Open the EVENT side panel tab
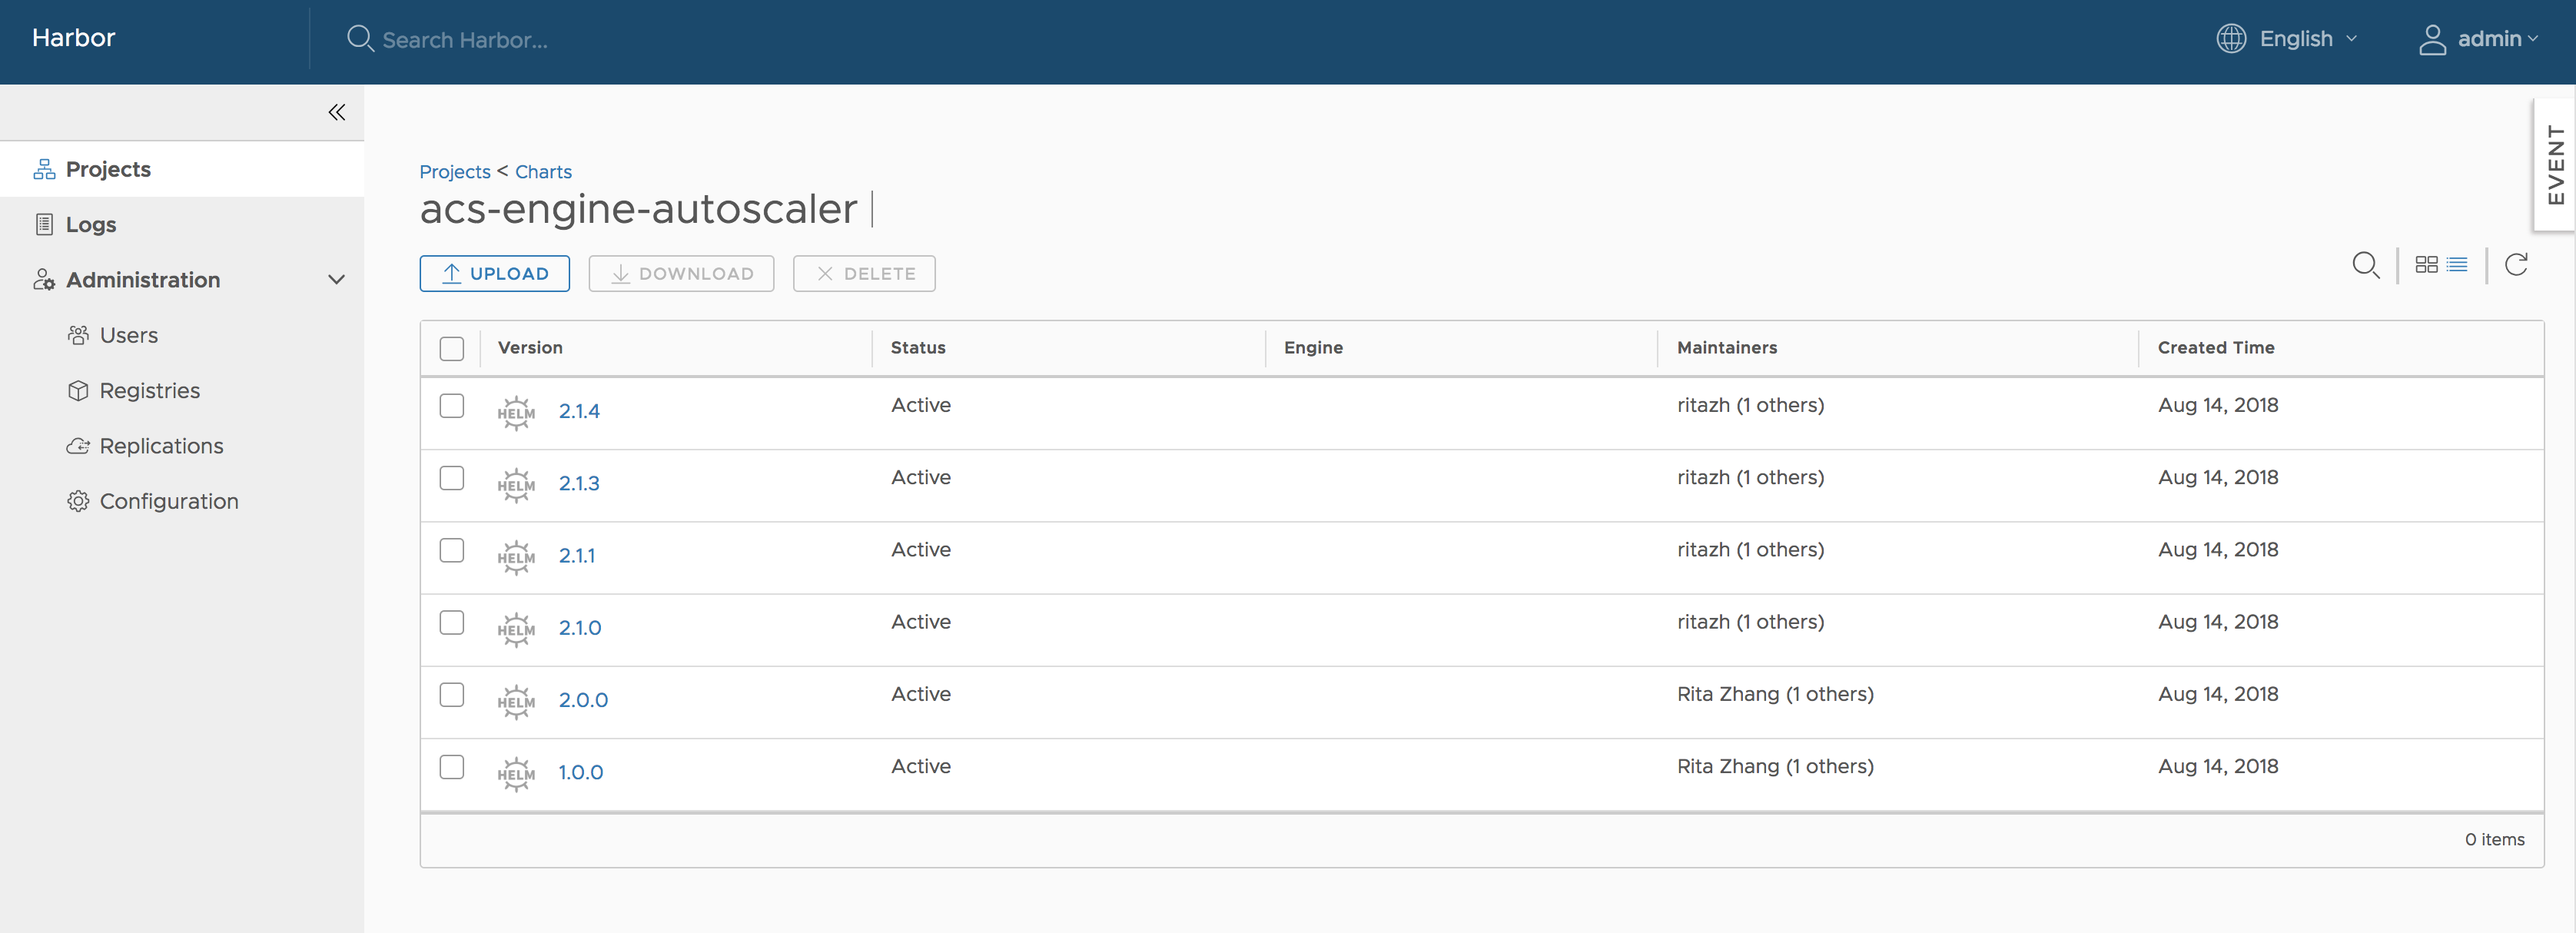The height and width of the screenshot is (933, 2576). coord(2555,164)
